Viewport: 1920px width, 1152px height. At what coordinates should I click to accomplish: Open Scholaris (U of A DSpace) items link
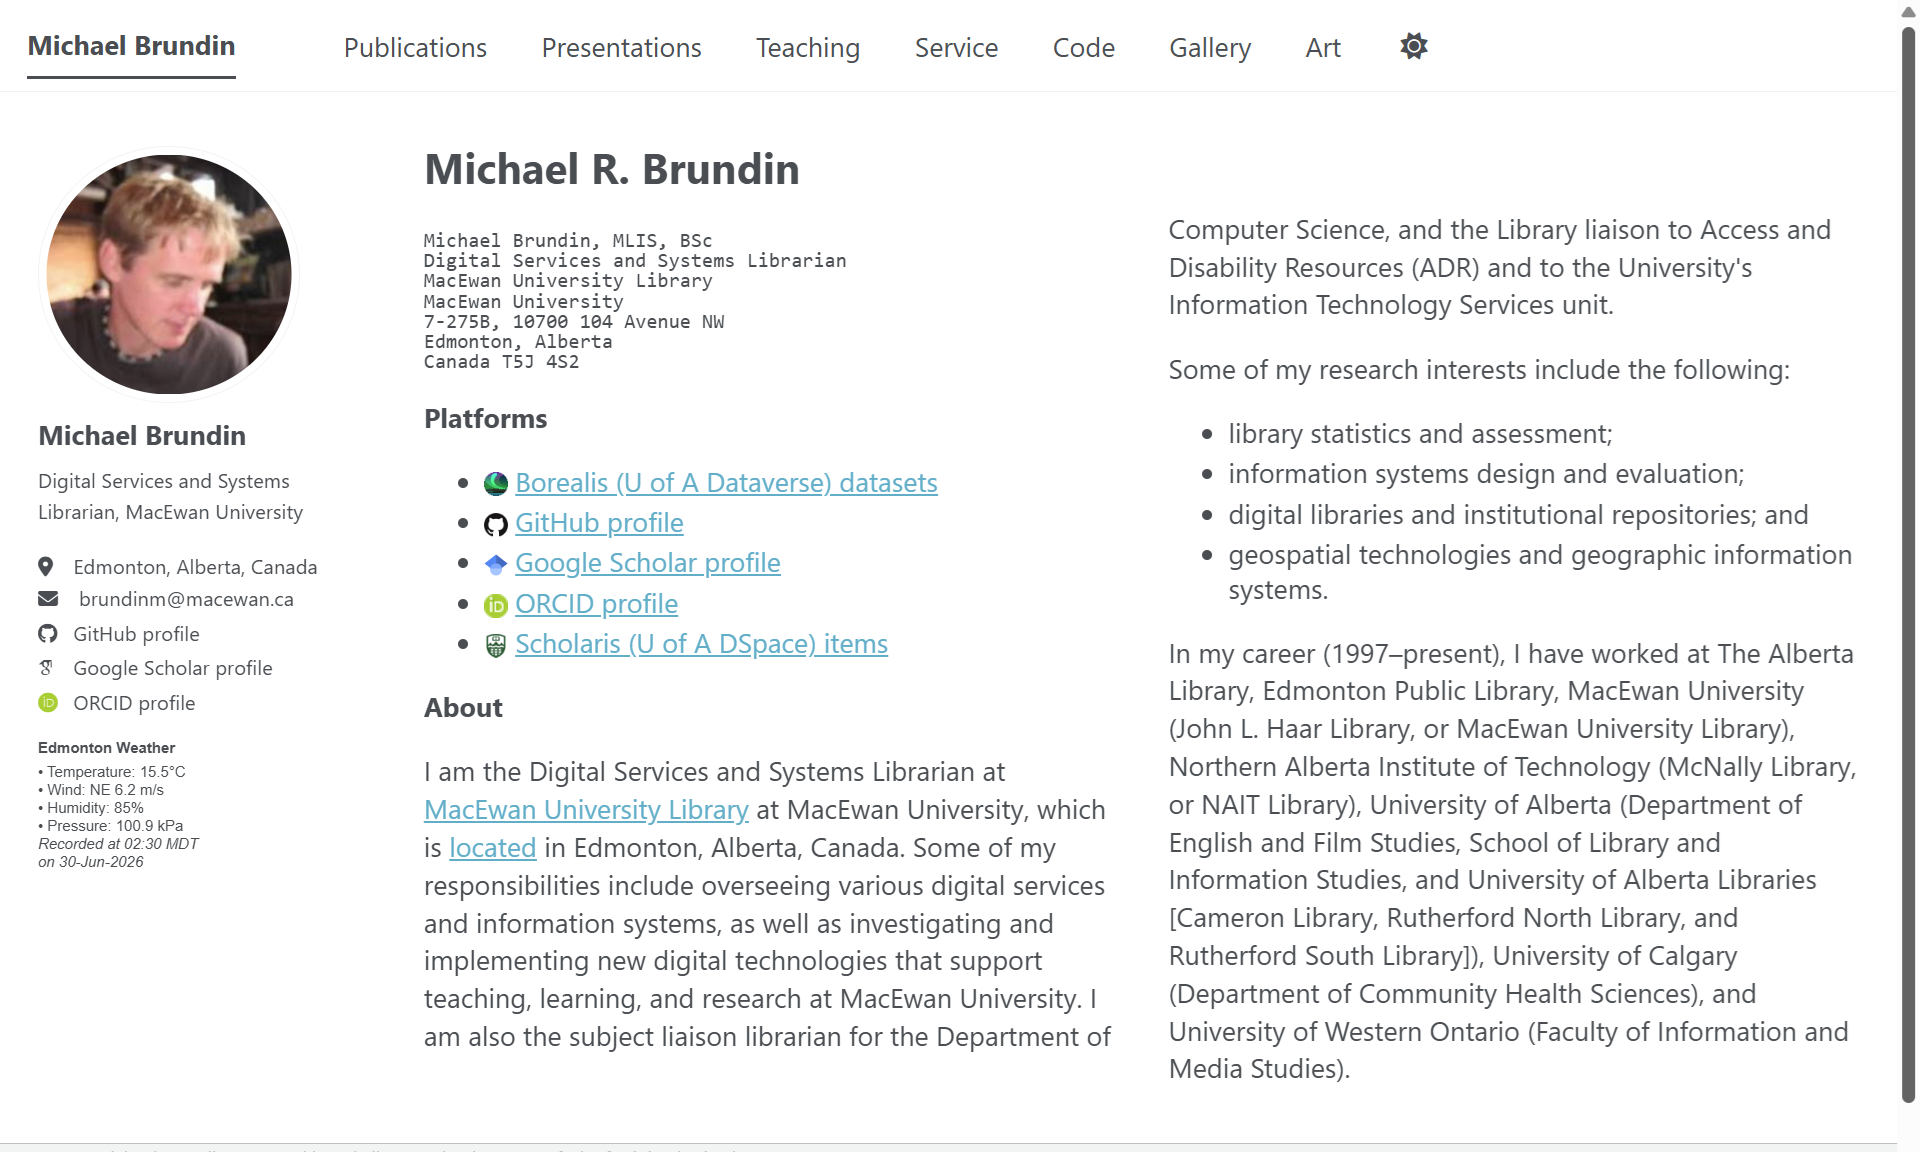[x=701, y=644]
